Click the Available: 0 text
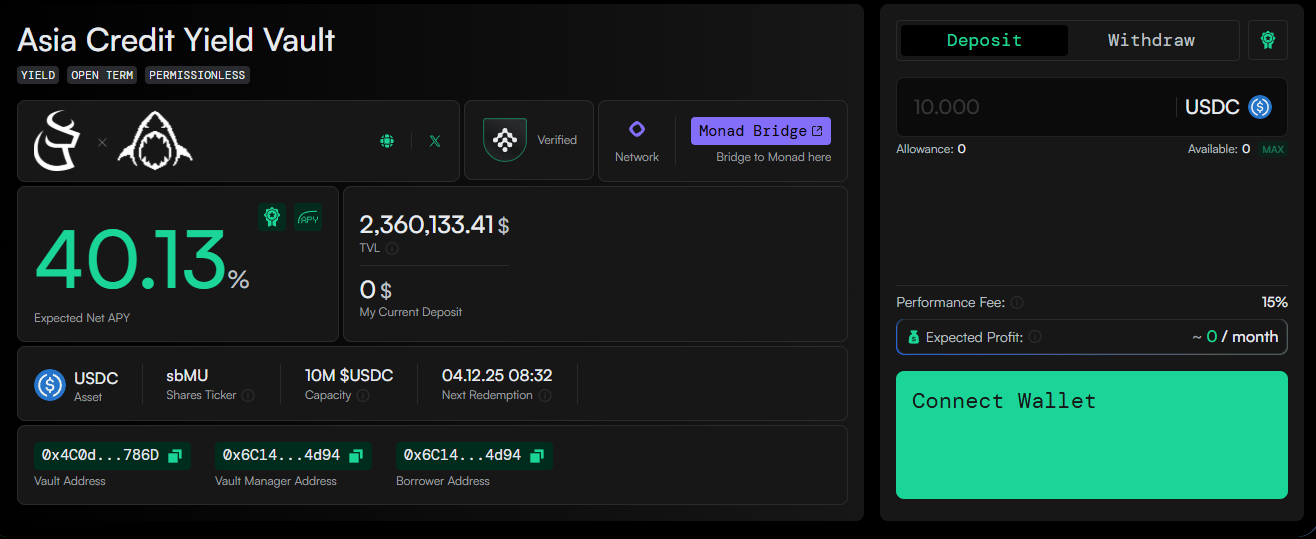Image resolution: width=1316 pixels, height=539 pixels. tap(1218, 149)
